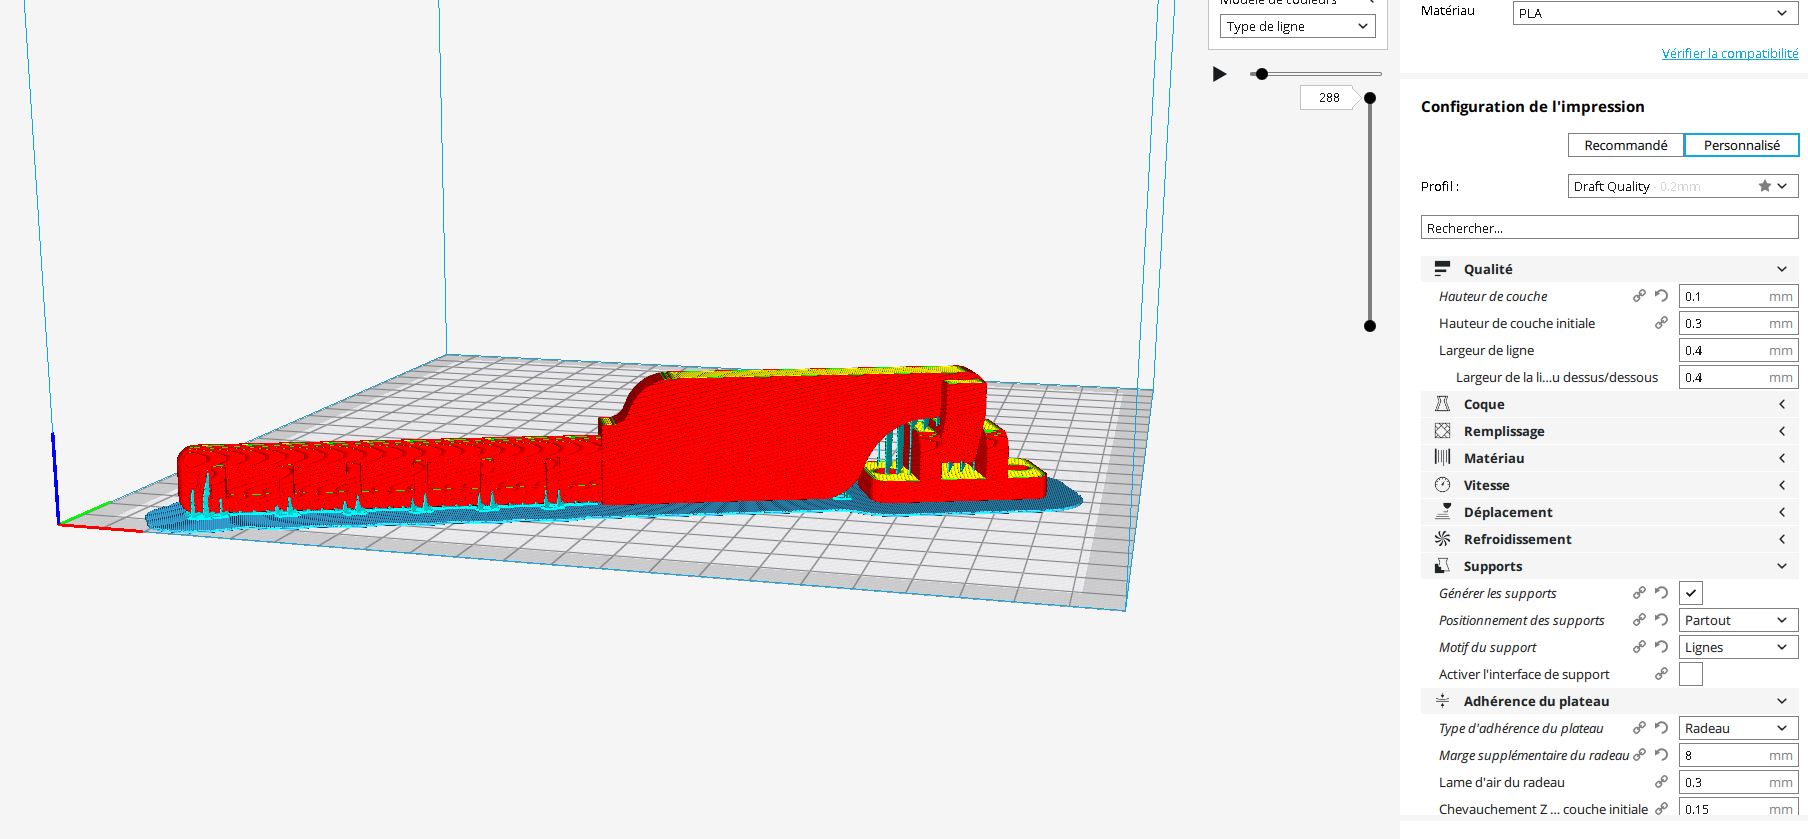Click link icon for Générer les supports
Image resolution: width=1808 pixels, height=839 pixels.
tap(1639, 593)
